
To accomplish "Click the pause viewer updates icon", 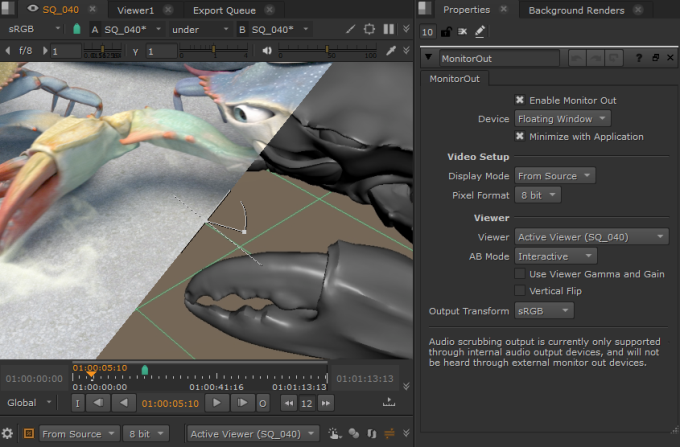I will click(389, 28).
